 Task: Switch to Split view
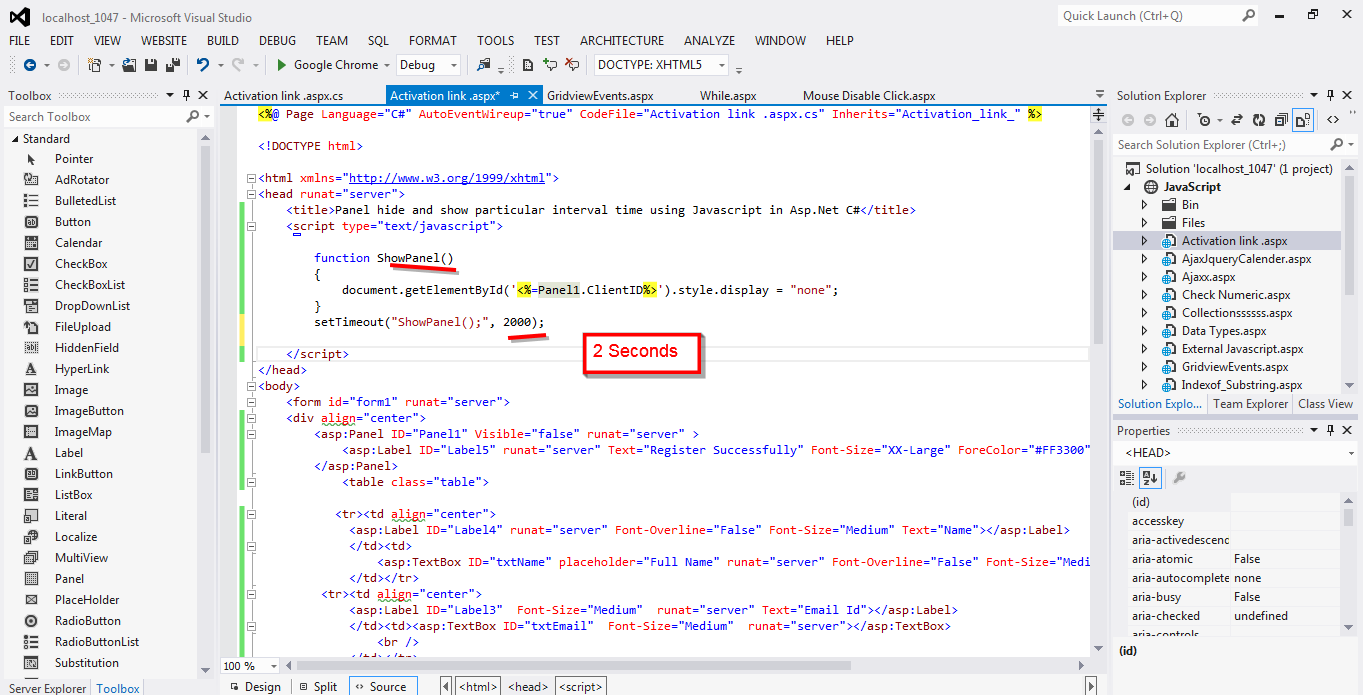(x=318, y=686)
